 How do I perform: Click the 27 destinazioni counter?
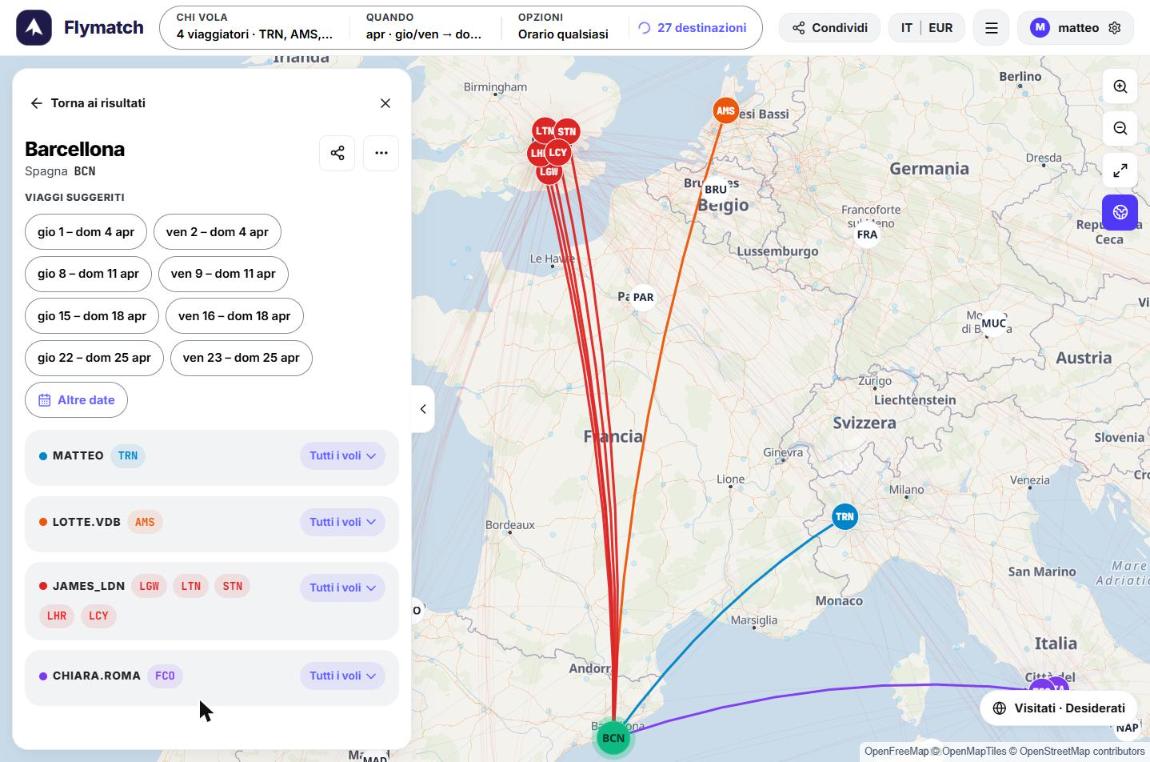pos(692,28)
